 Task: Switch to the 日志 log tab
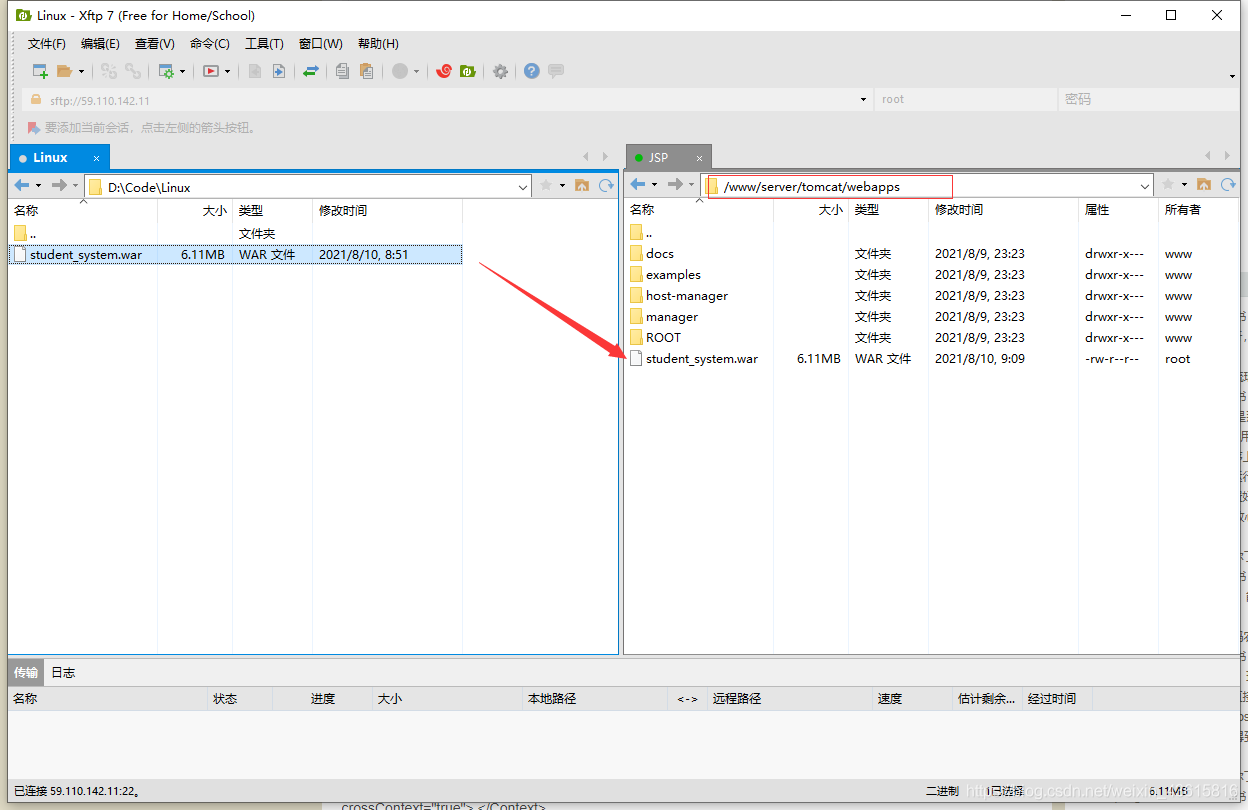pyautogui.click(x=63, y=672)
